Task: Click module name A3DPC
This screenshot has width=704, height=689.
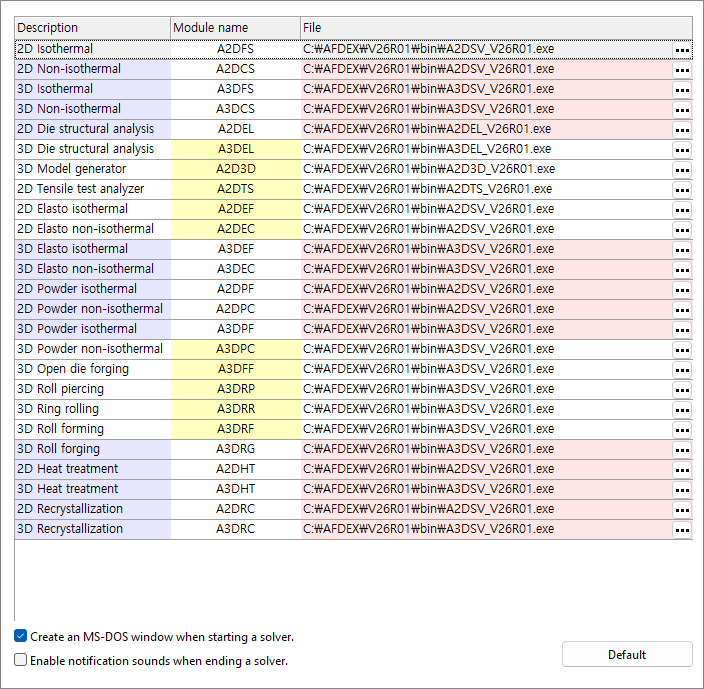Action: [236, 349]
